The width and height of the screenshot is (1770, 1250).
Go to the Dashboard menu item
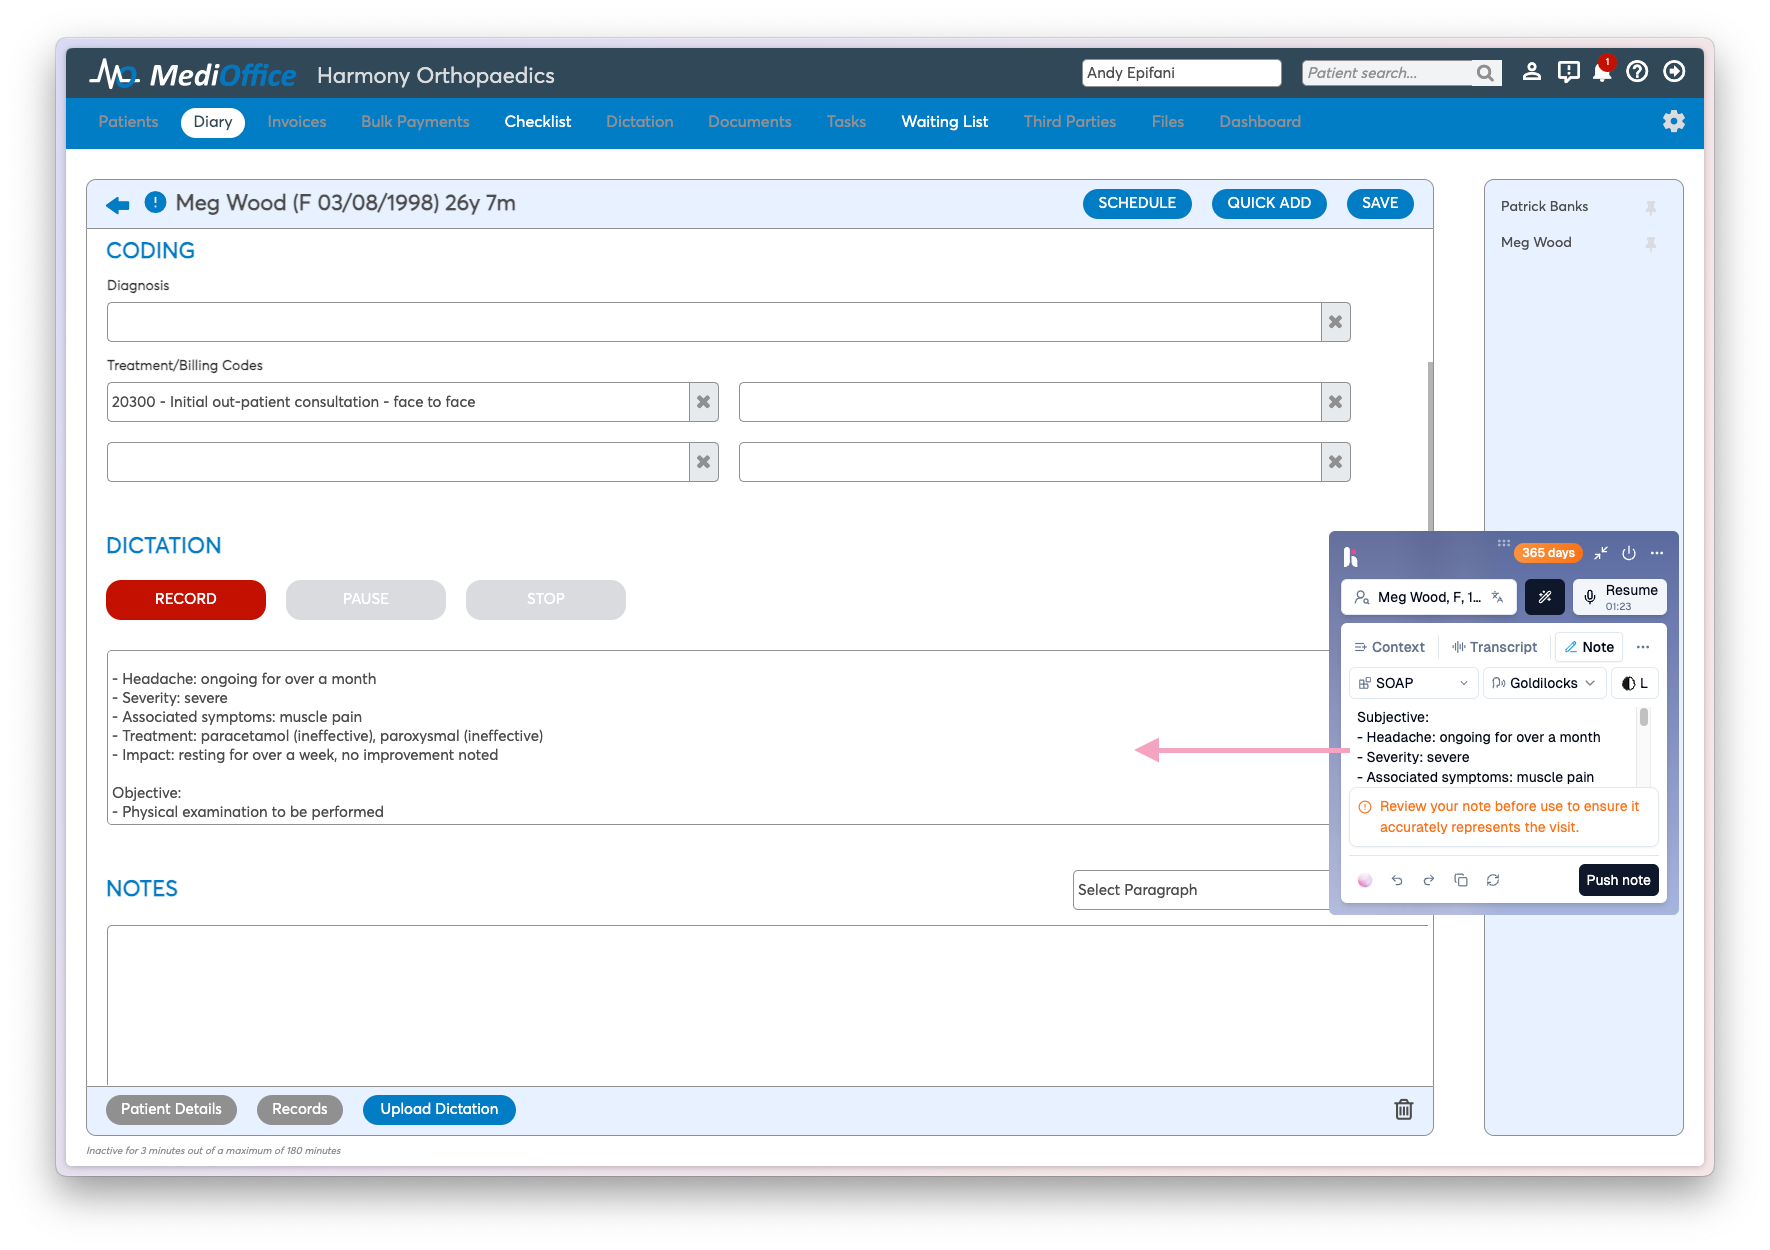pyautogui.click(x=1260, y=121)
